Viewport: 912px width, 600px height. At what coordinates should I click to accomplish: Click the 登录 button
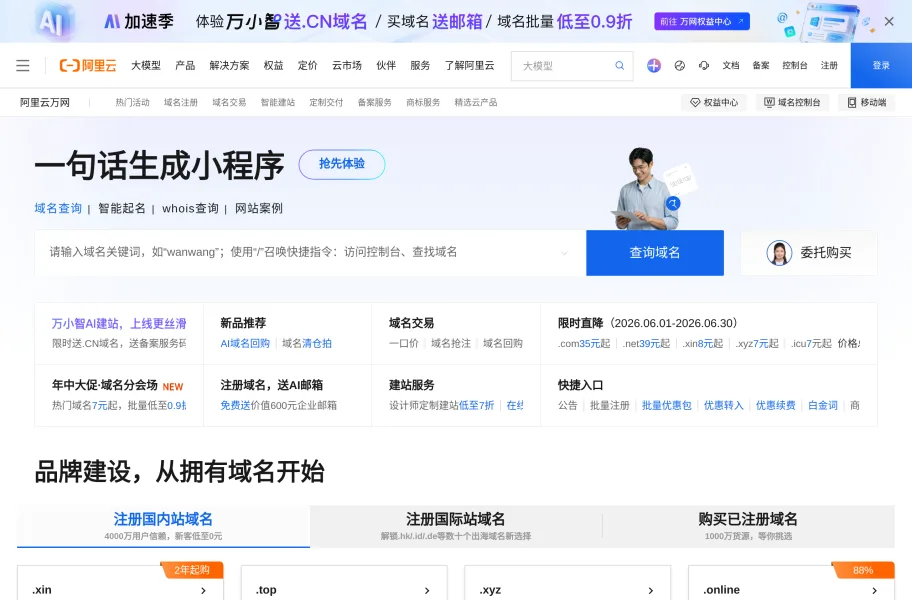pos(881,66)
